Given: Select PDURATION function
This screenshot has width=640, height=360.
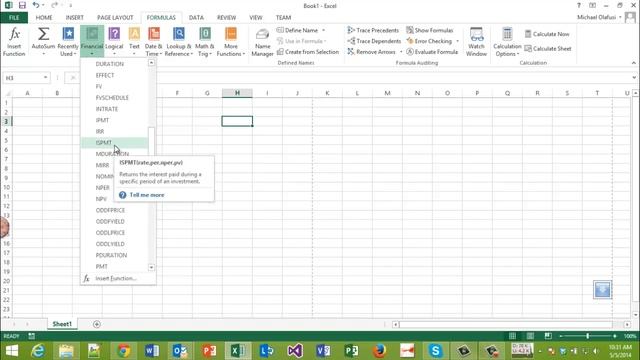Looking at the screenshot, I should pyautogui.click(x=114, y=255).
